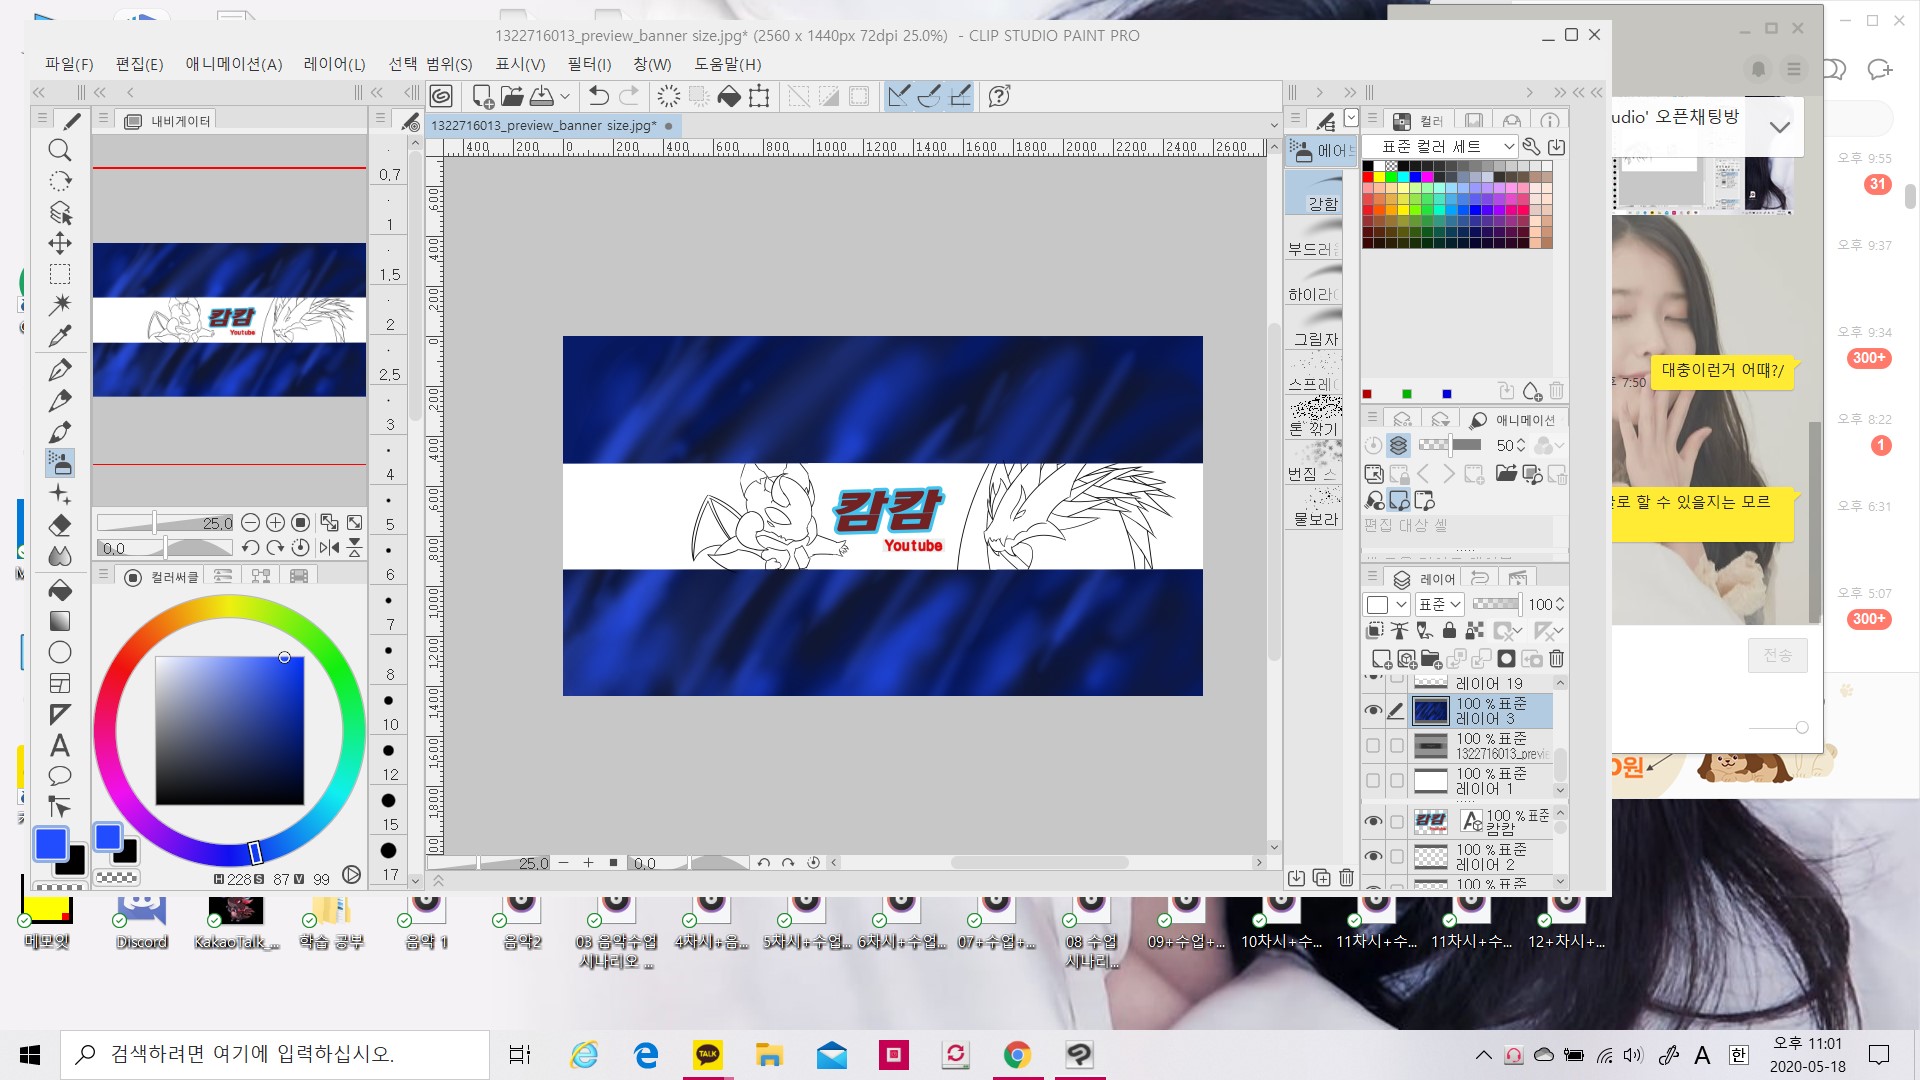Click the new raster layer icon

[1381, 659]
